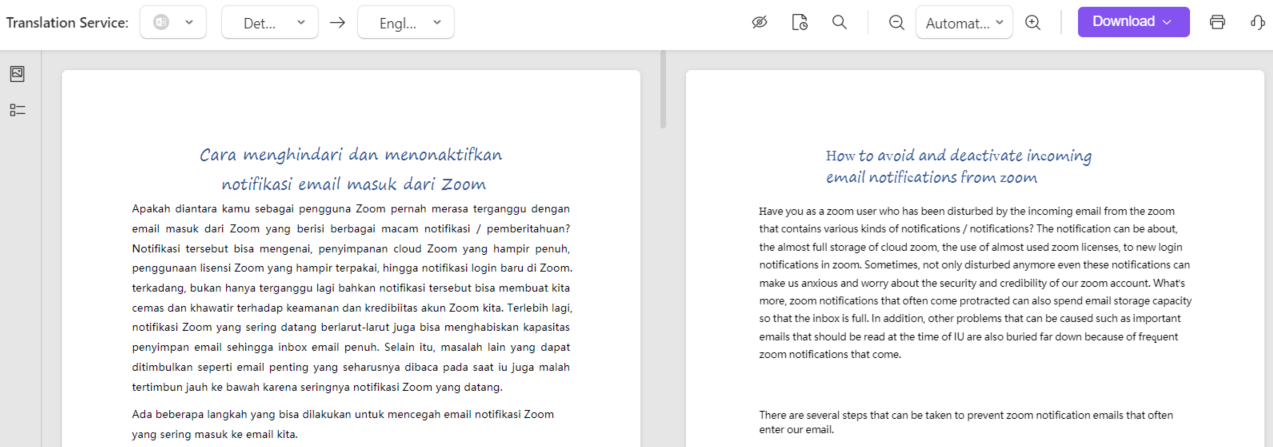Click the left document vertical scrollbar
The width and height of the screenshot is (1273, 447).
pyautogui.click(x=661, y=90)
